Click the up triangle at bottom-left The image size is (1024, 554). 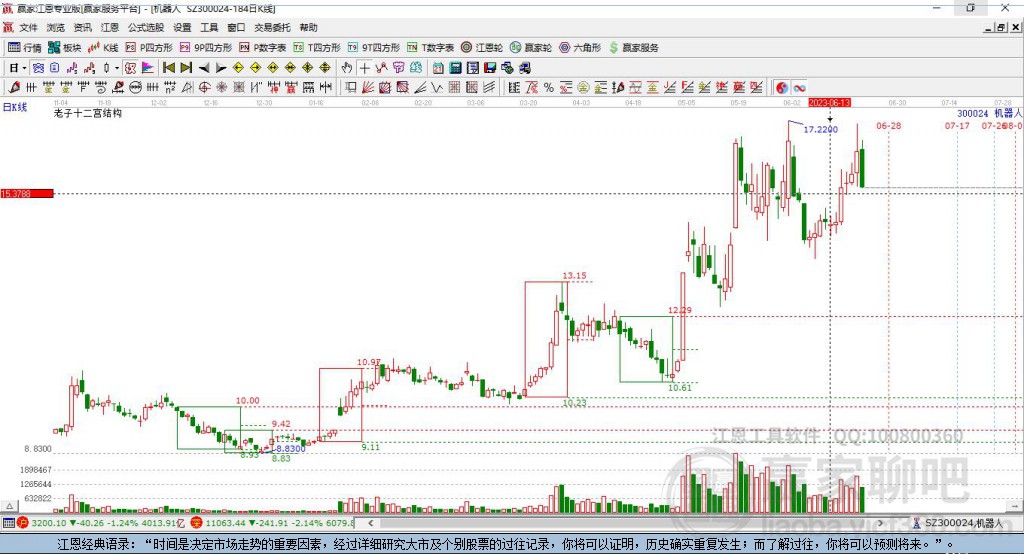9,506
